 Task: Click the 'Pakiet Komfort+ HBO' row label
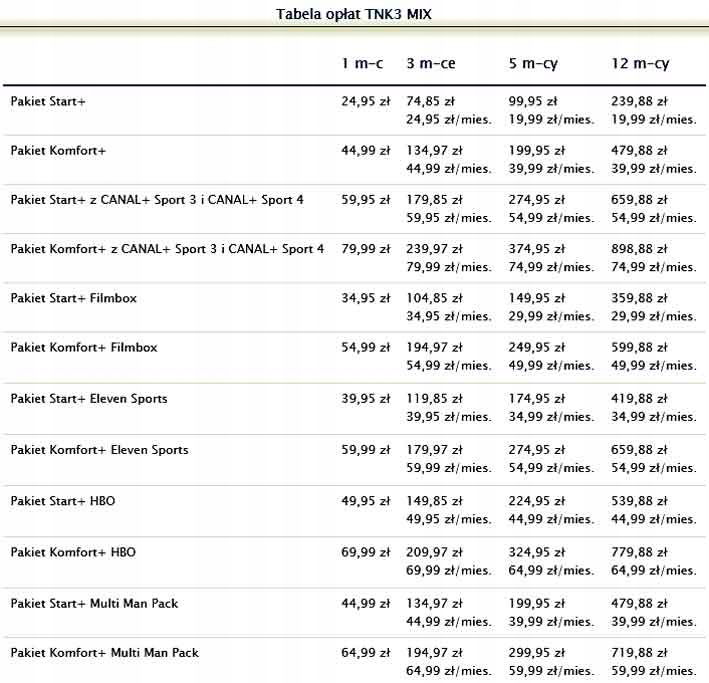pos(73,552)
